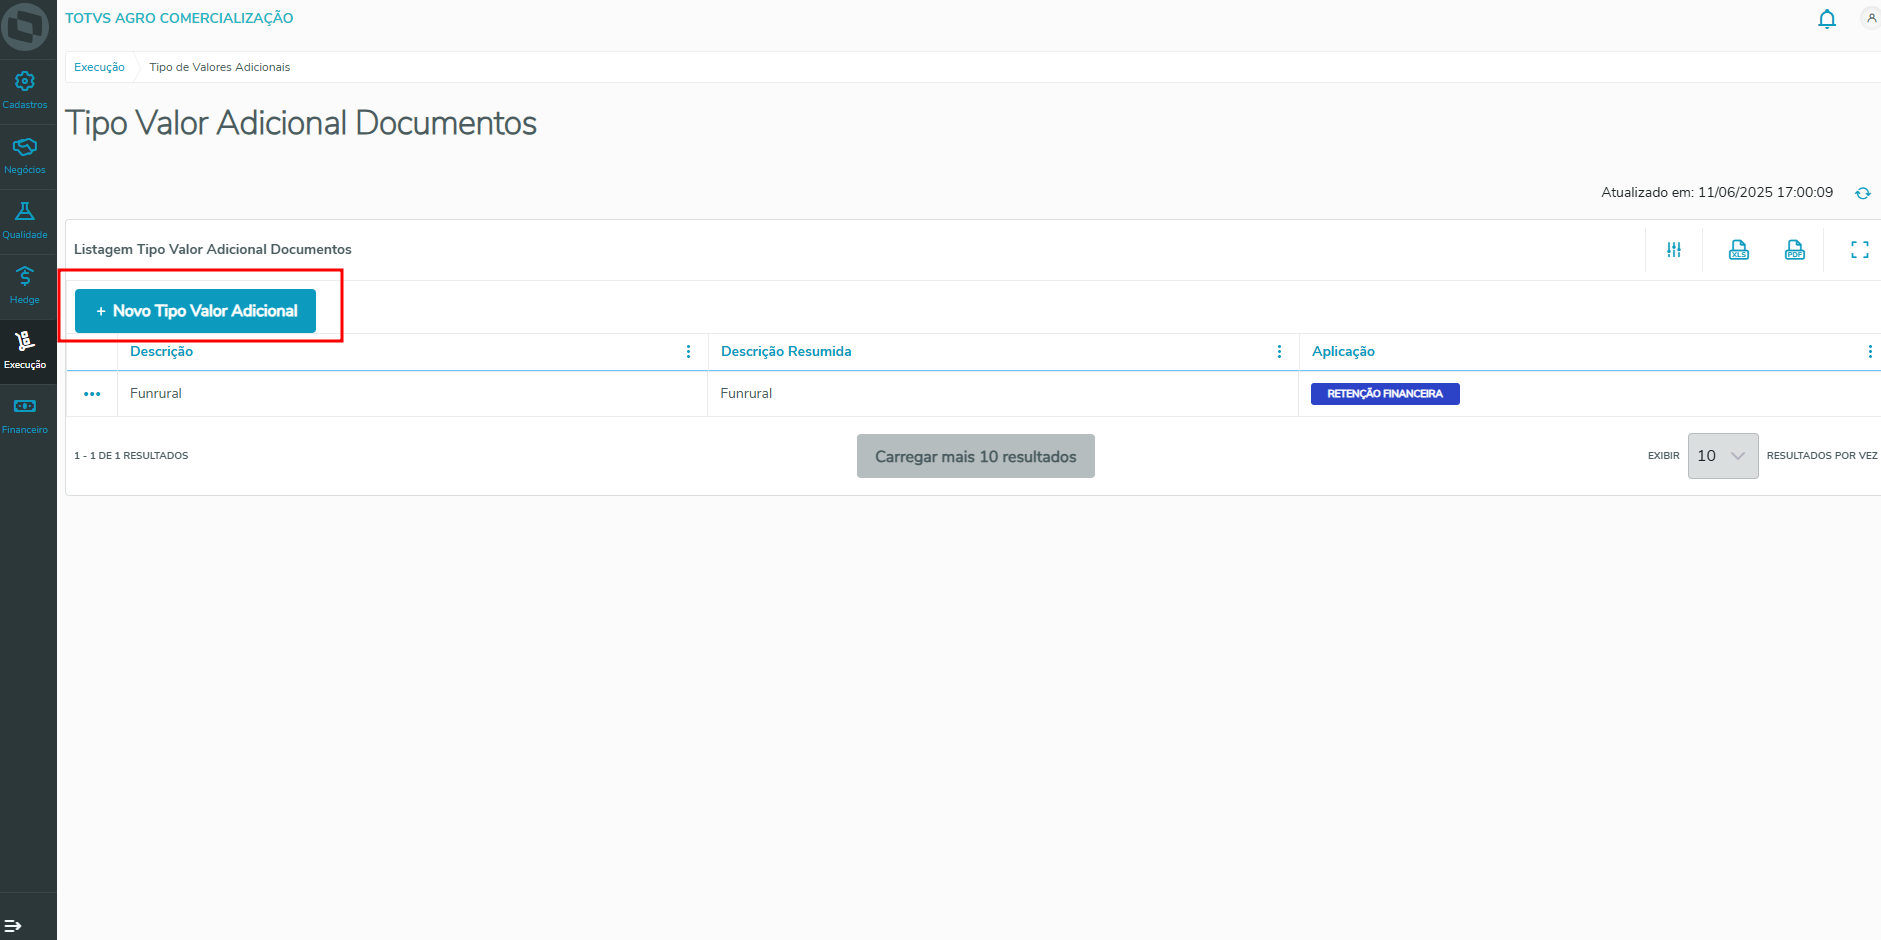Image resolution: width=1881 pixels, height=940 pixels.
Task: Click TOTVS AGRO COMERCIALIZAÇÃO header title
Action: [179, 18]
